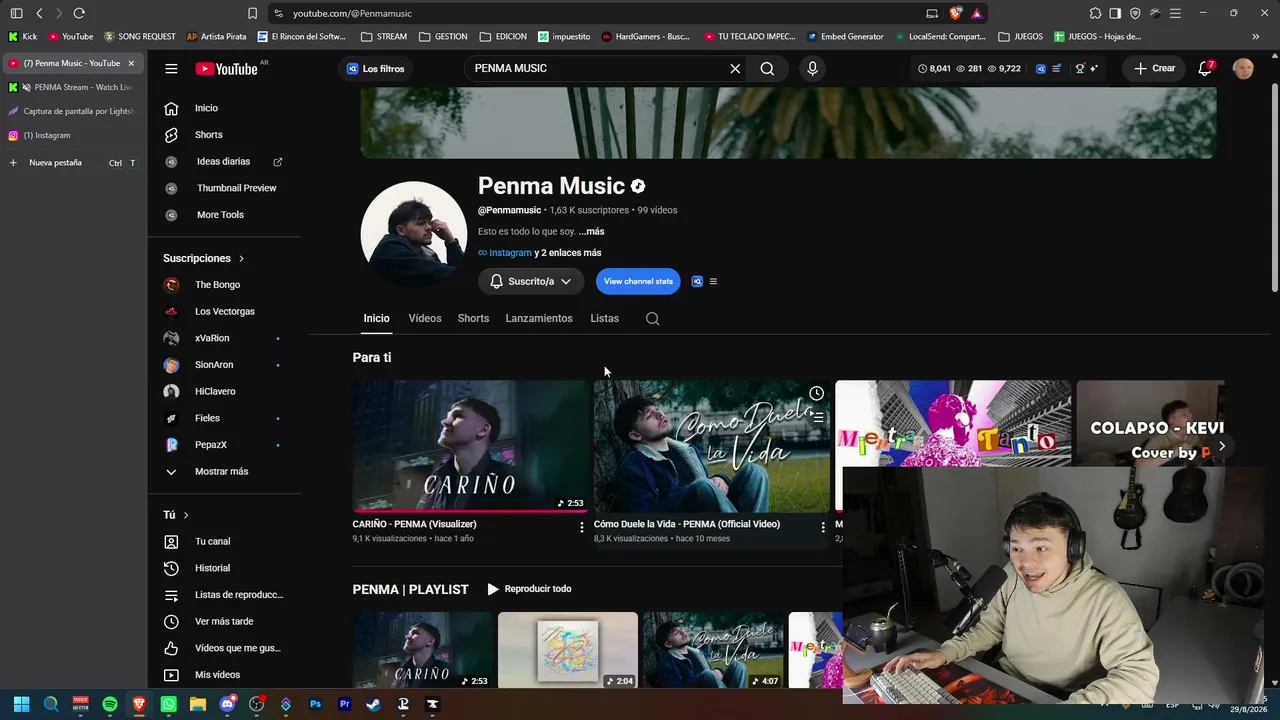Image resolution: width=1280 pixels, height=720 pixels.
Task: Open Ideas diarias sidebar entry
Action: (x=224, y=162)
